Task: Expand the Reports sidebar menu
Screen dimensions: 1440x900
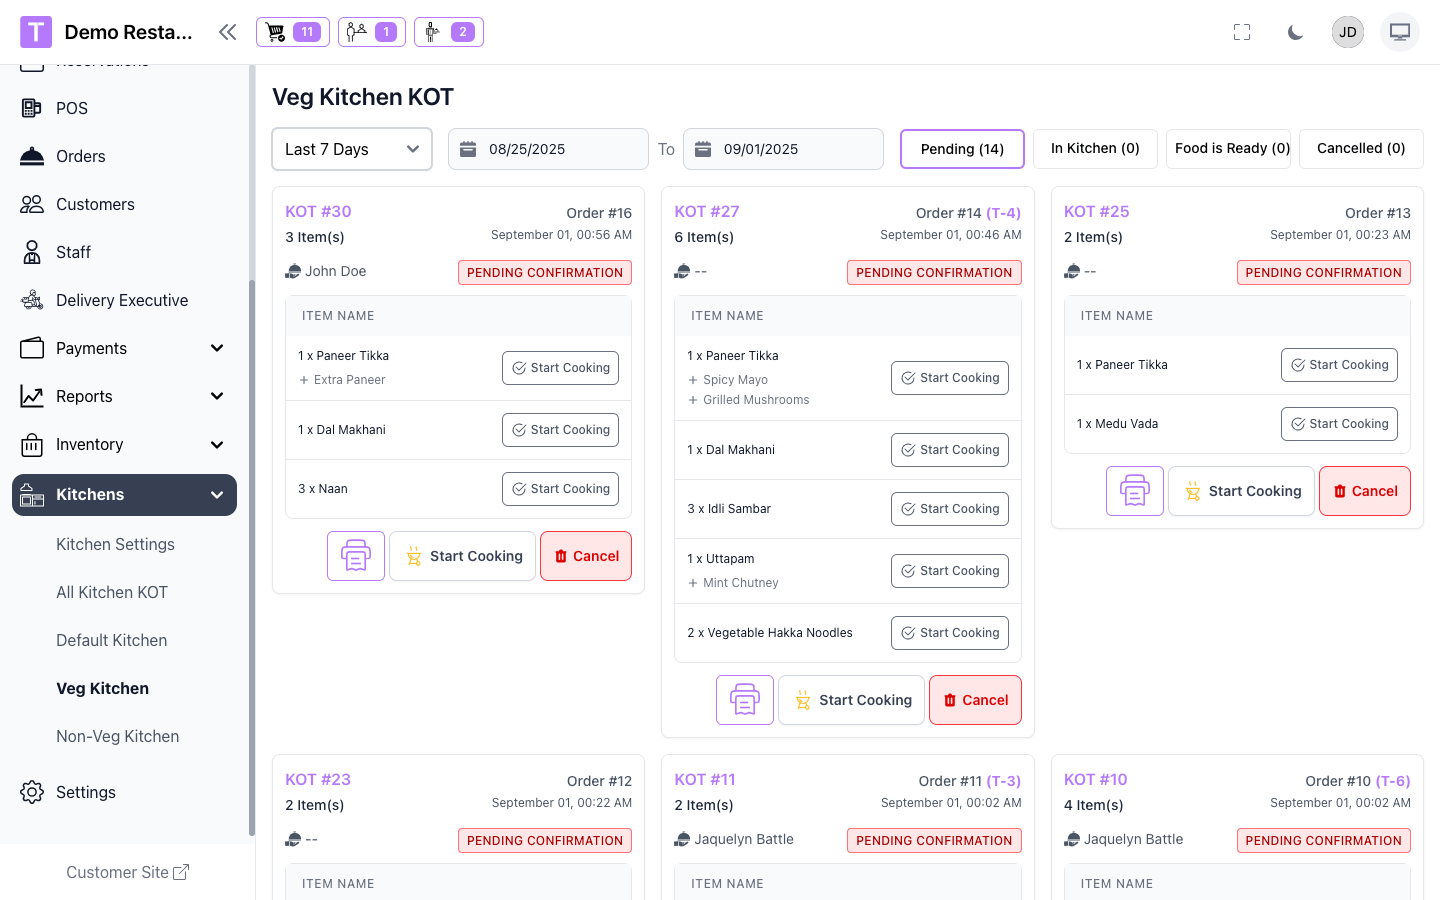Action: (124, 396)
